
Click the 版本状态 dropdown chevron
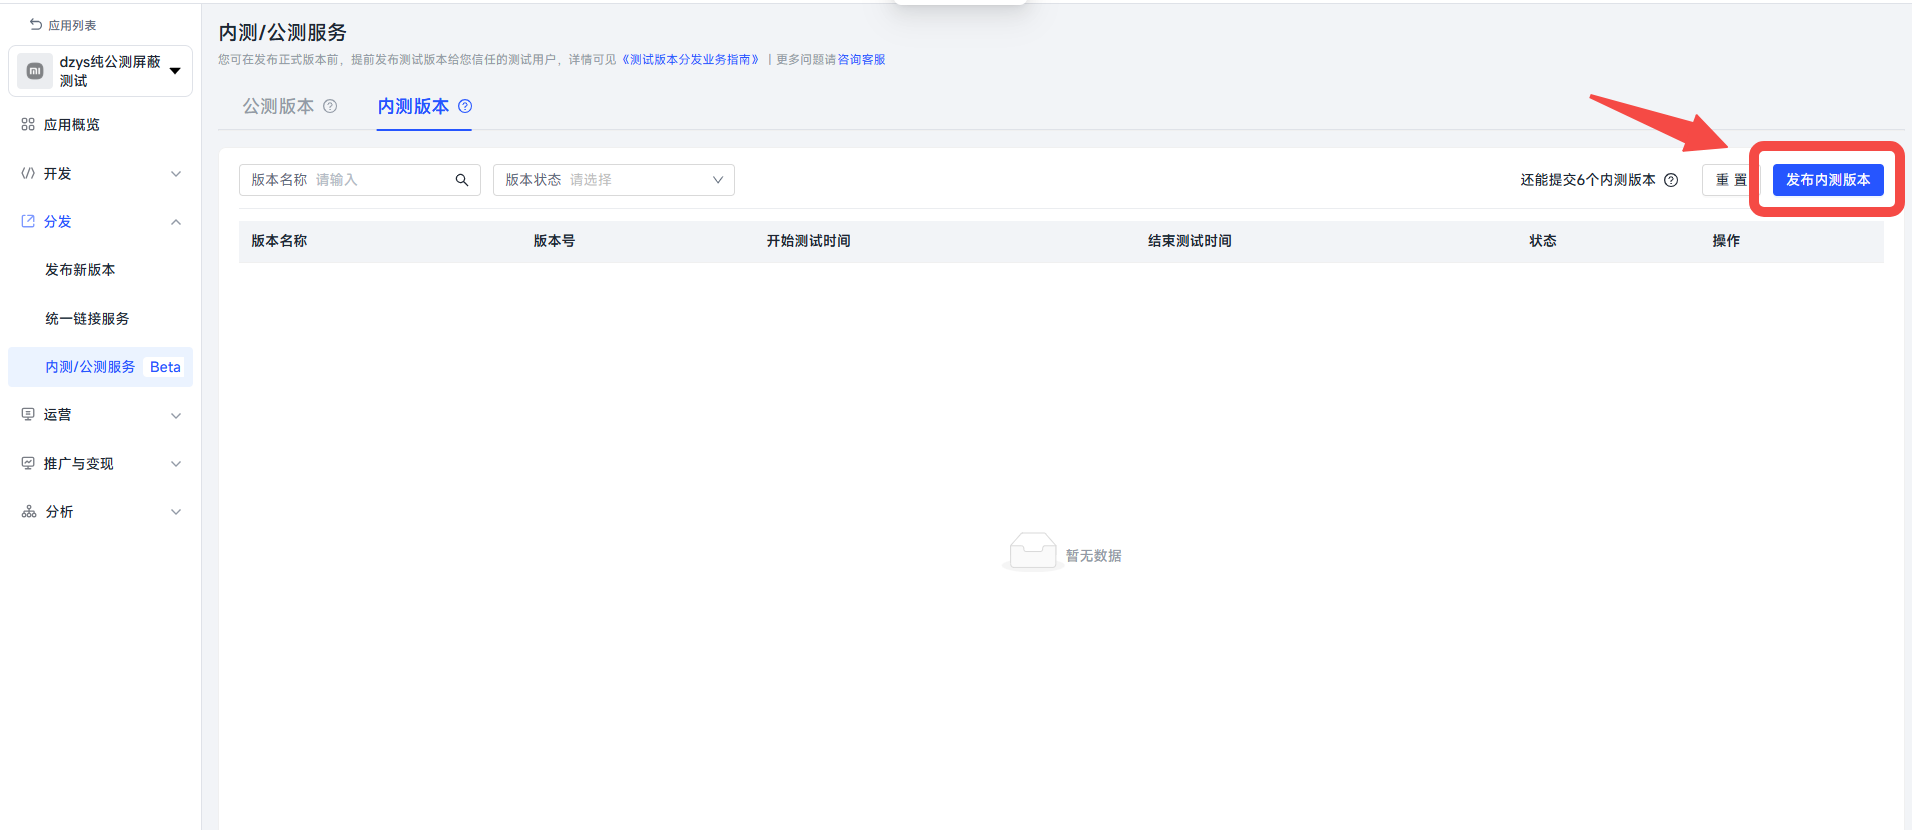tap(718, 180)
